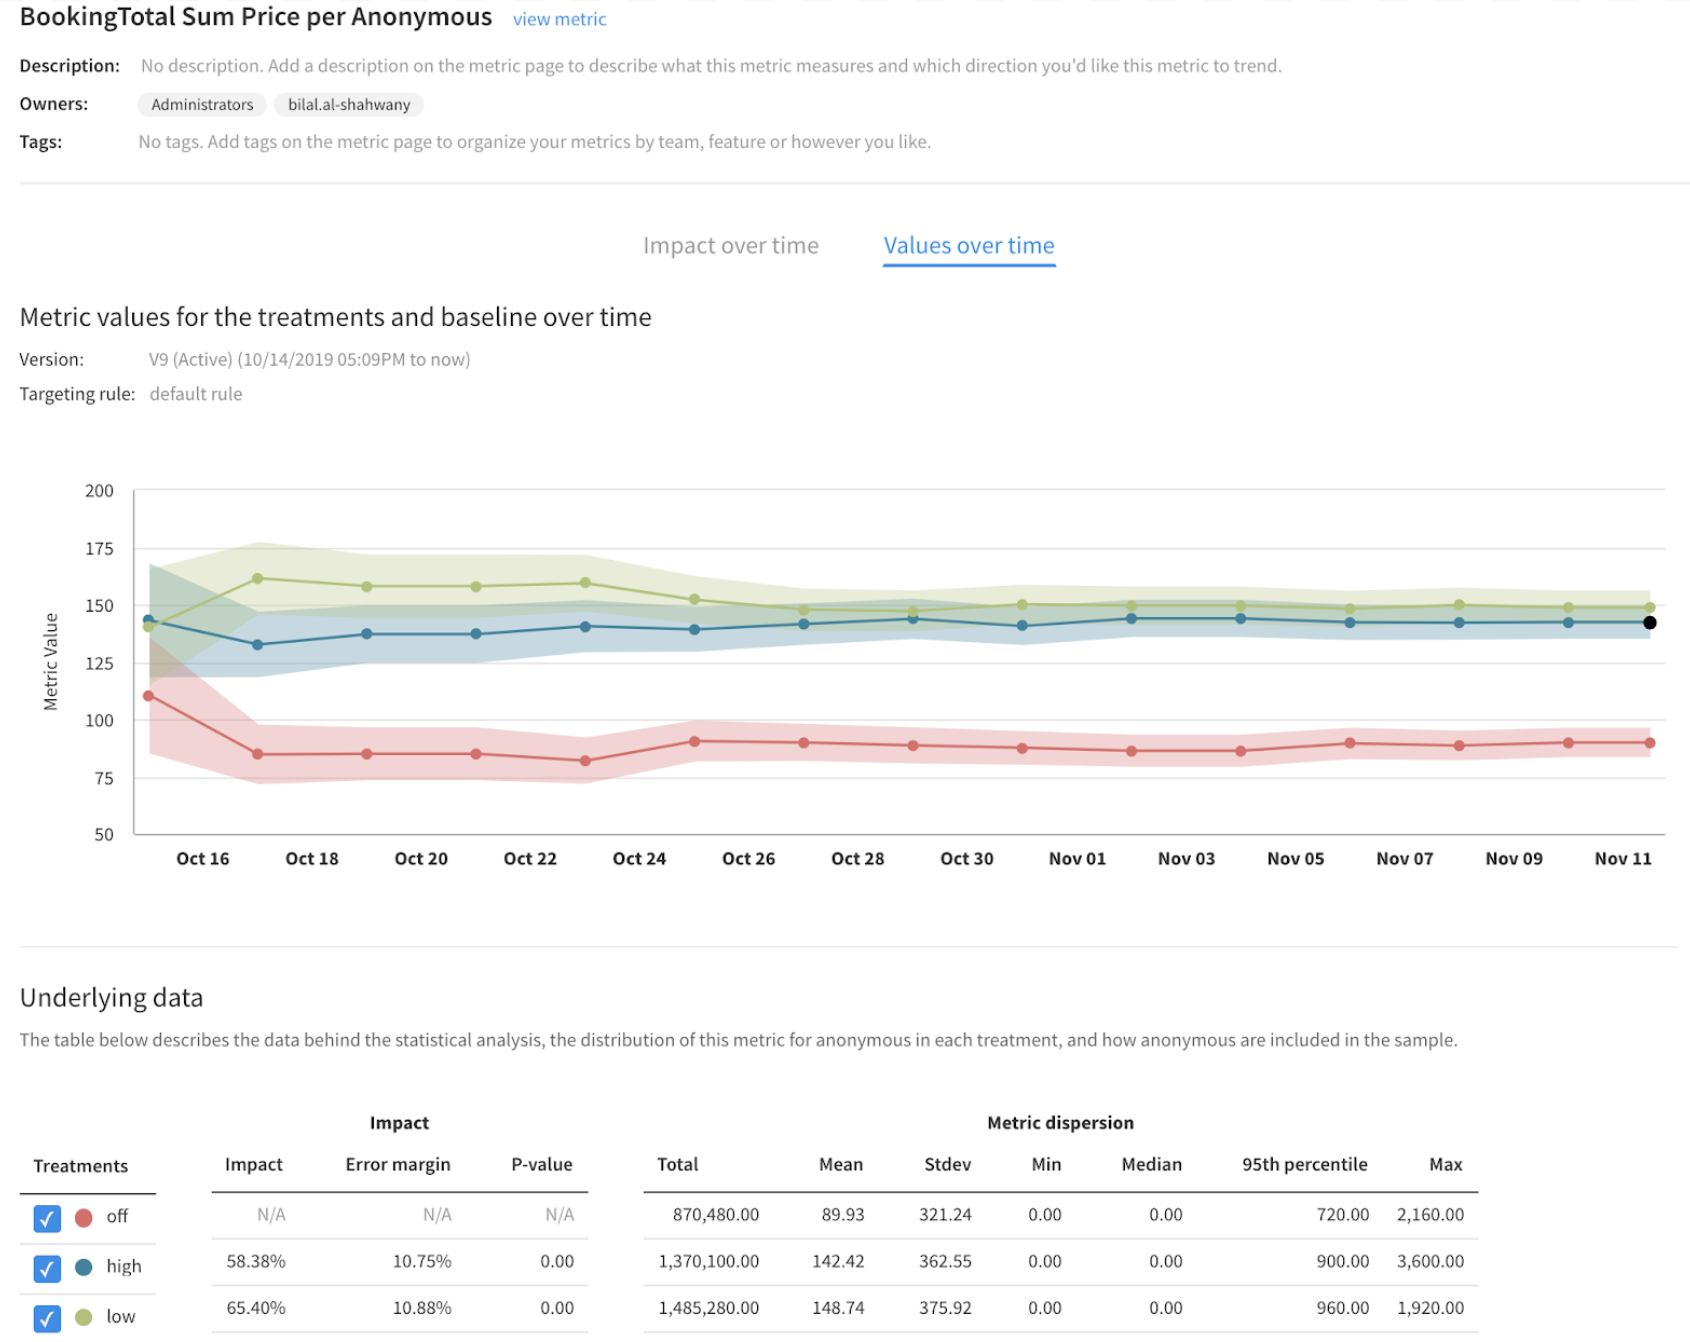Click the Stdev column header
The image size is (1690, 1342).
947,1165
